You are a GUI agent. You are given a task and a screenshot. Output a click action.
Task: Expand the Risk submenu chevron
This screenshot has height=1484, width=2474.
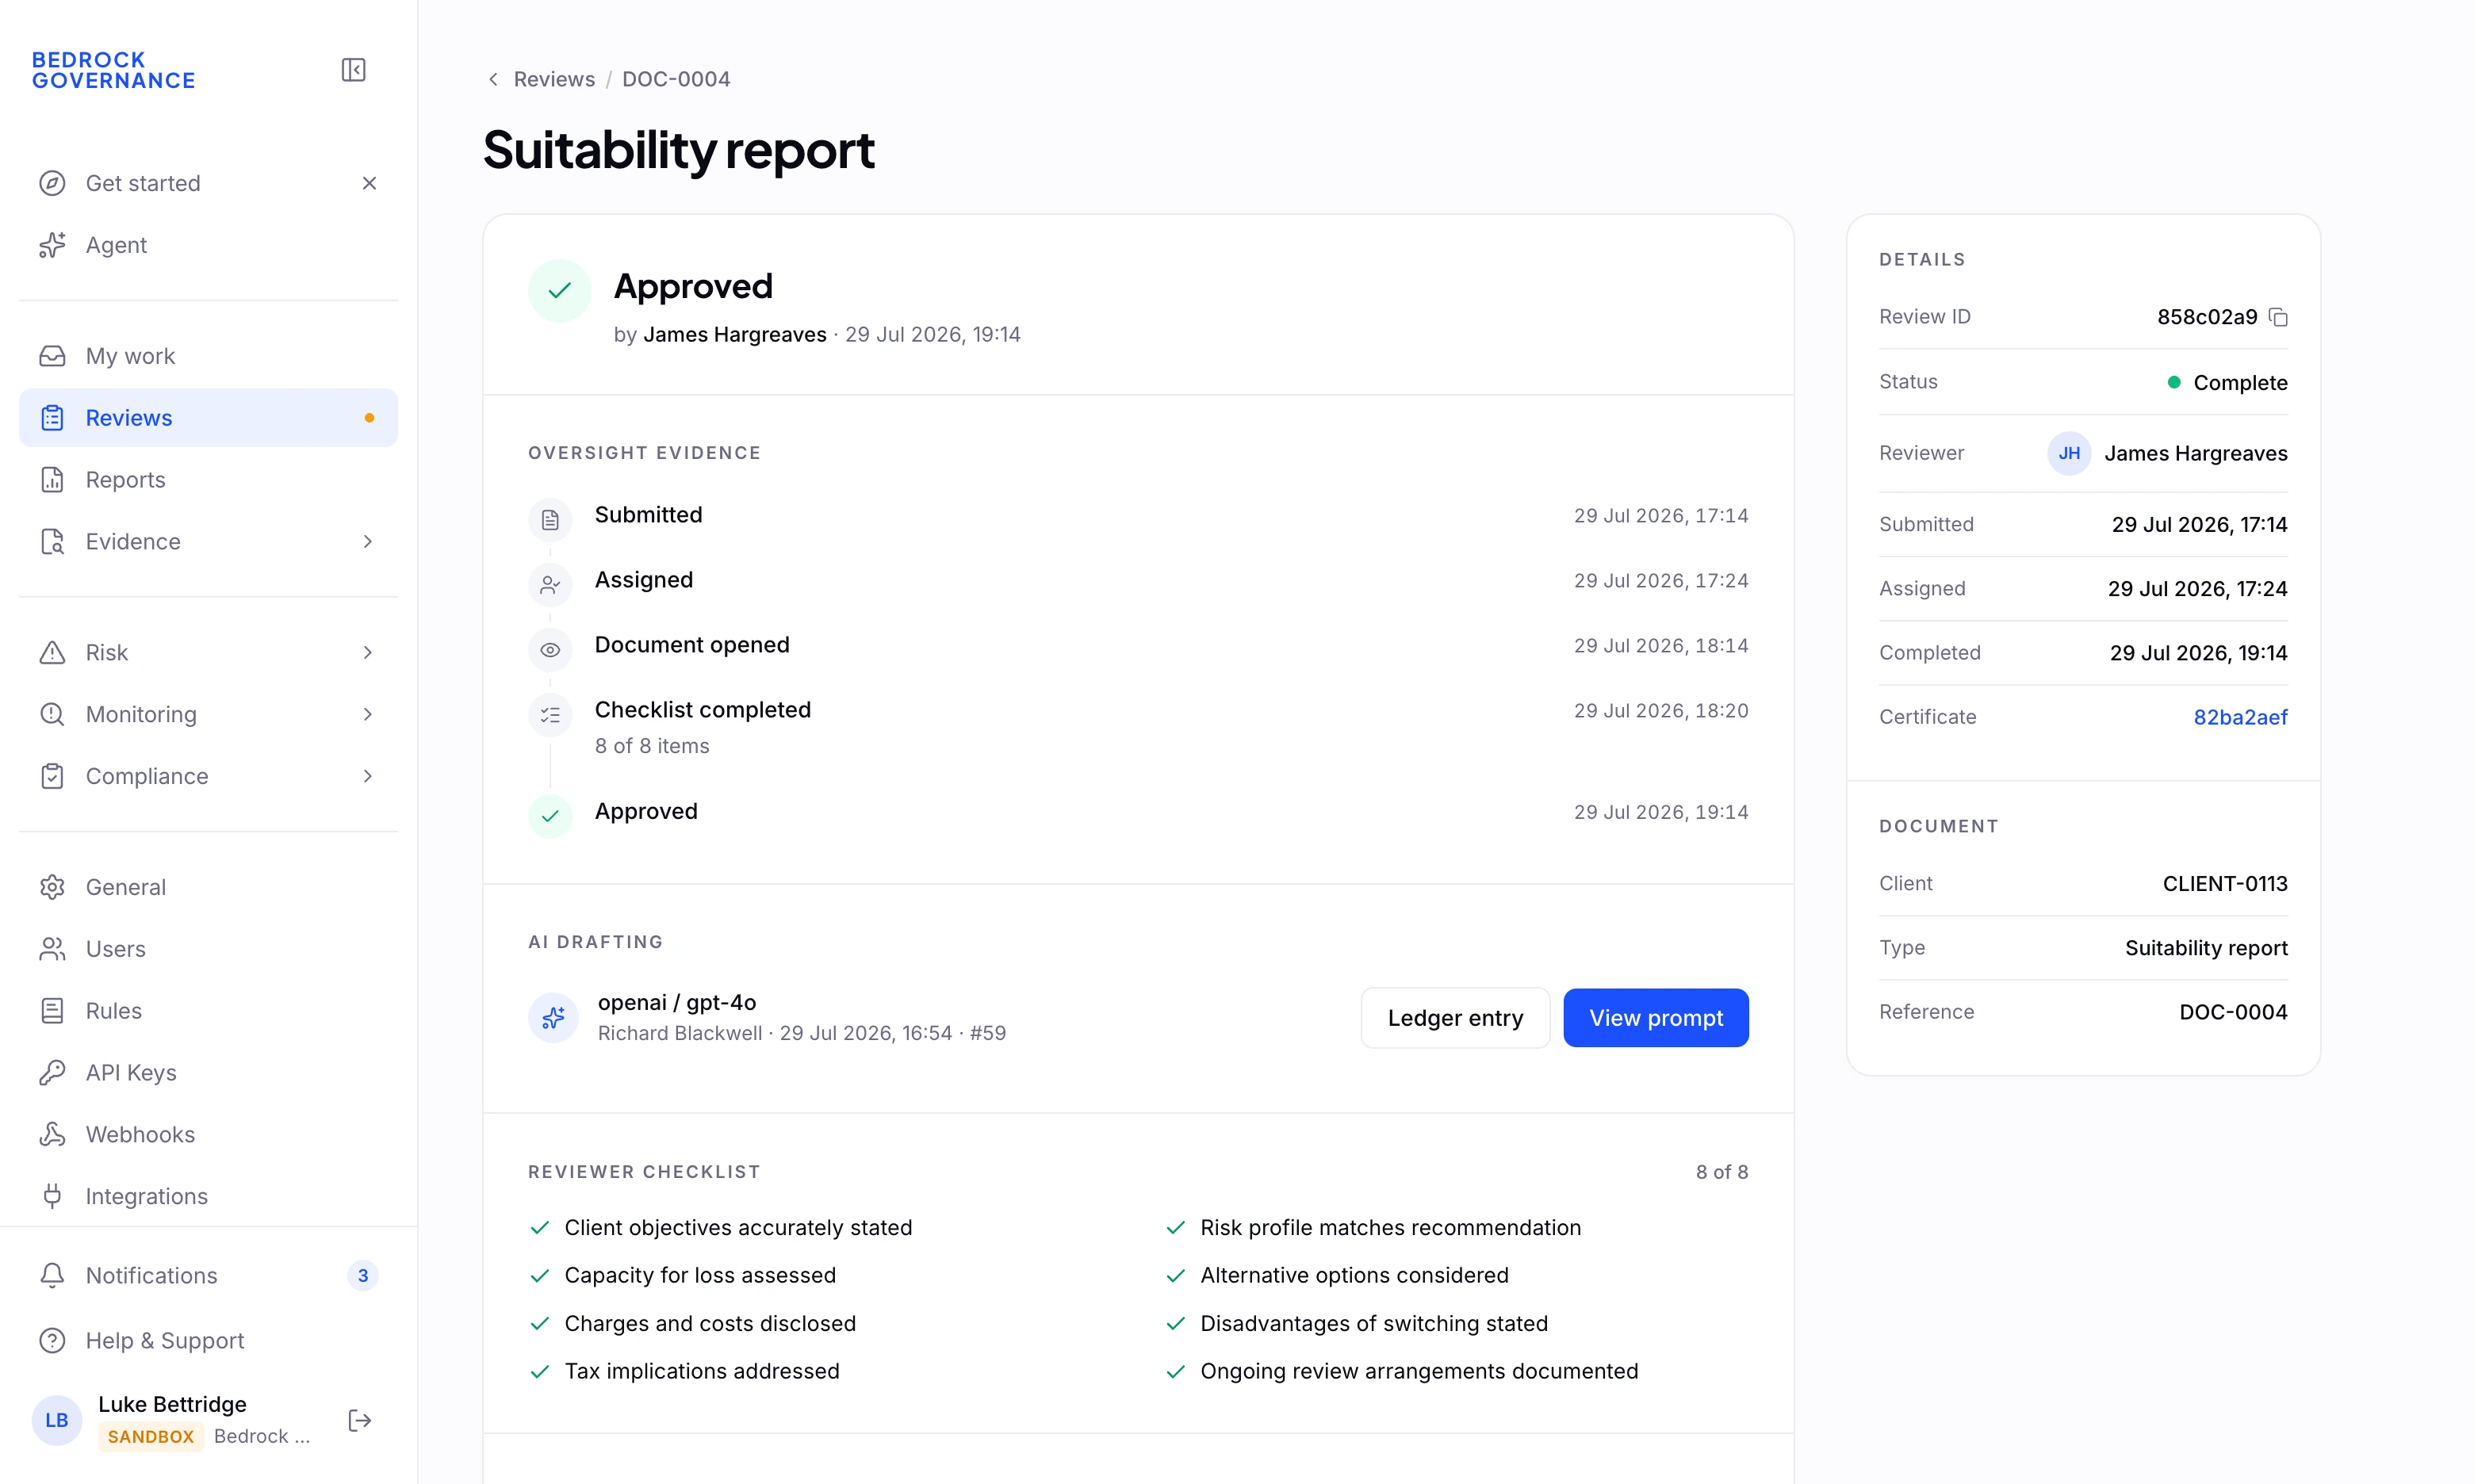[368, 653]
